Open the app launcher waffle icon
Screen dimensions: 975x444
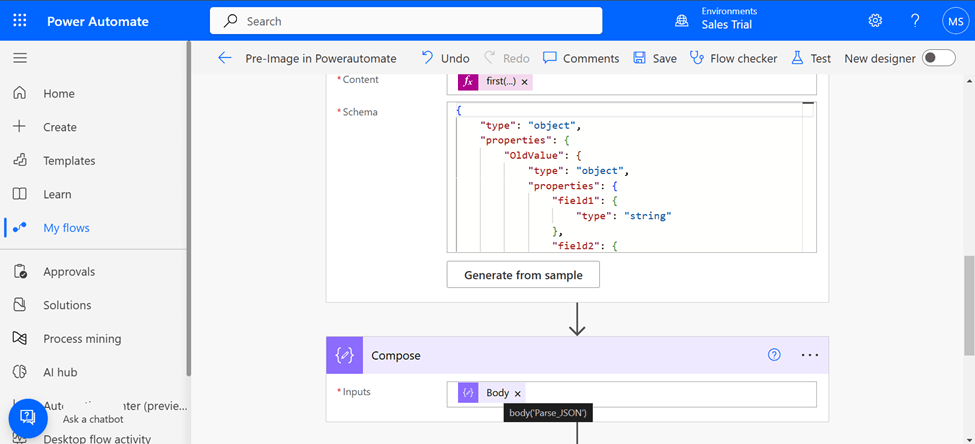(21, 21)
